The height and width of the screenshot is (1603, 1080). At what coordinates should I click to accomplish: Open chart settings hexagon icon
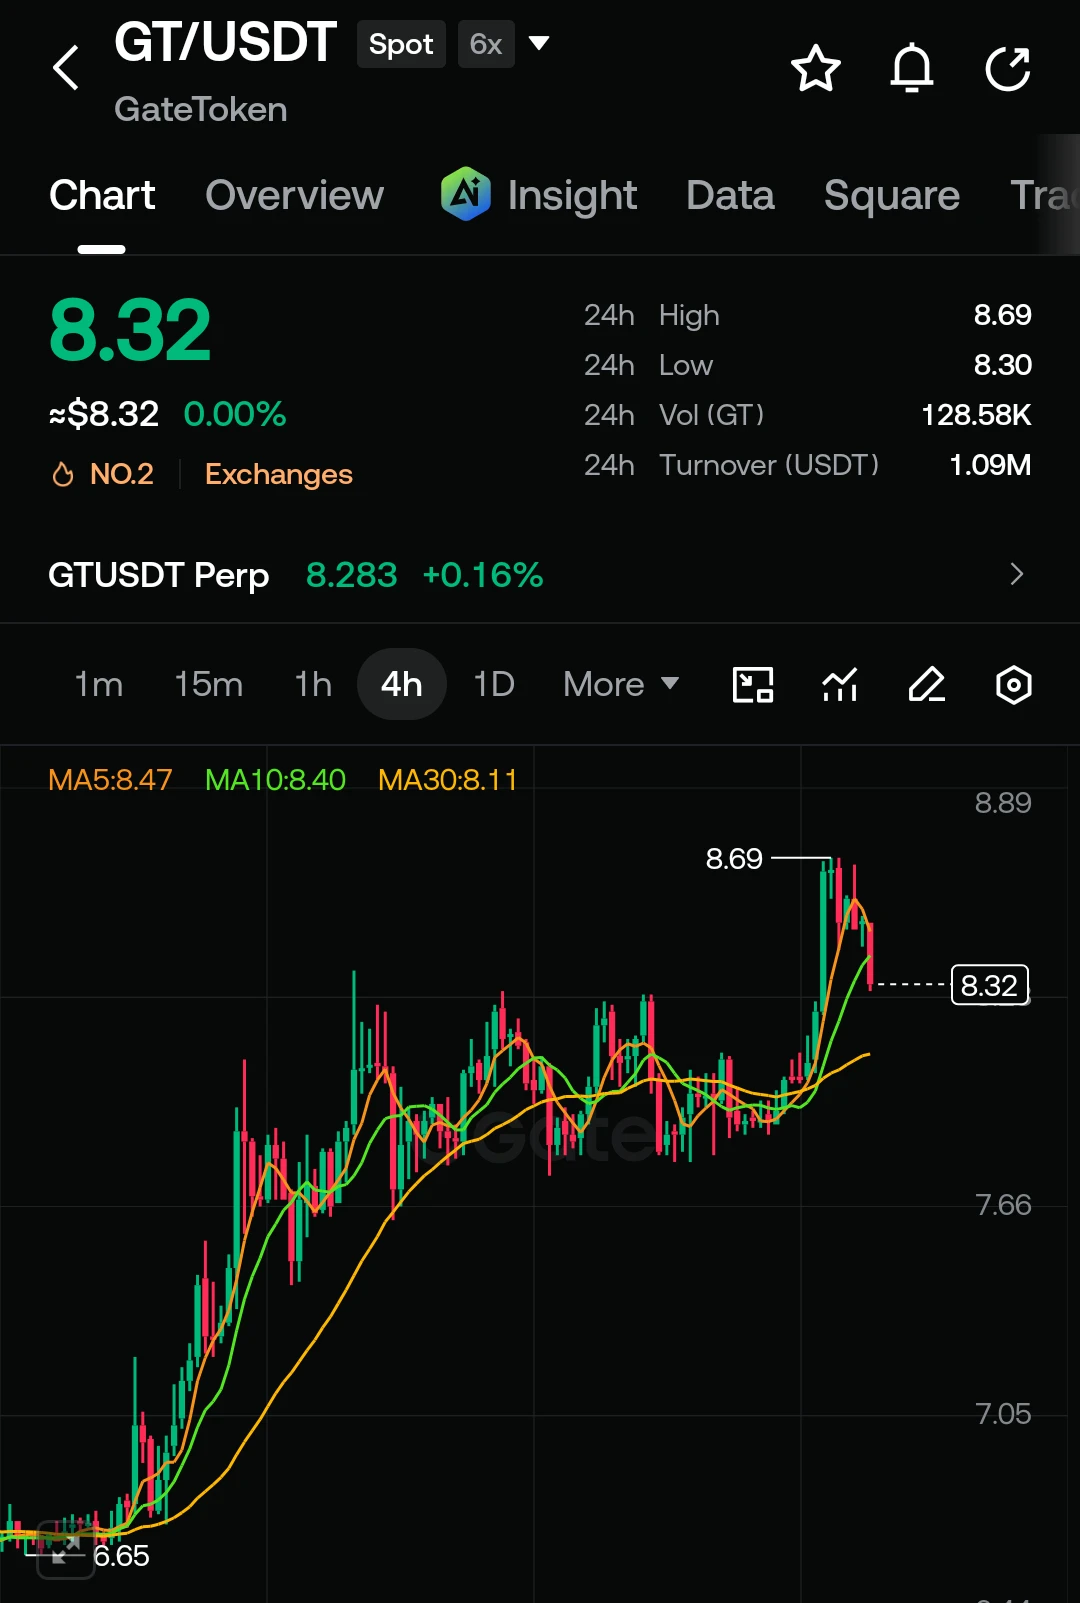1014,685
